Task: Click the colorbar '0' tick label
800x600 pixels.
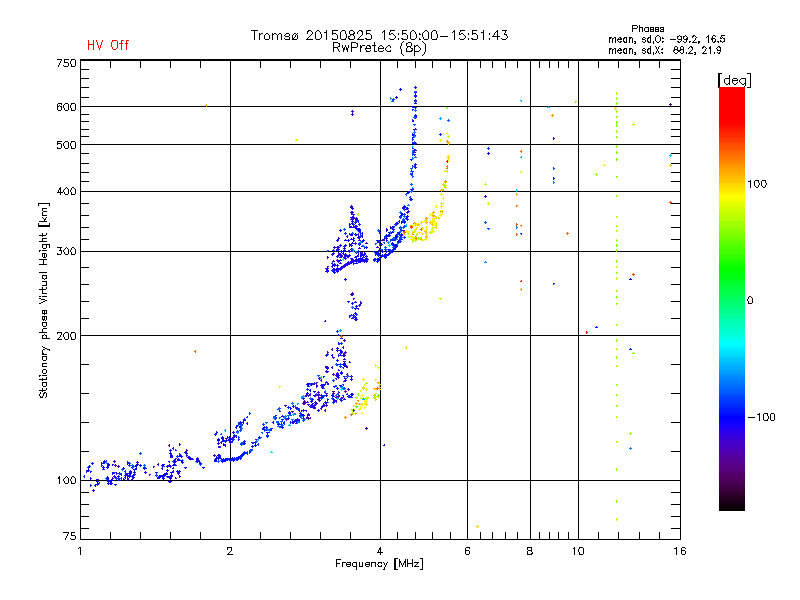Action: 750,301
